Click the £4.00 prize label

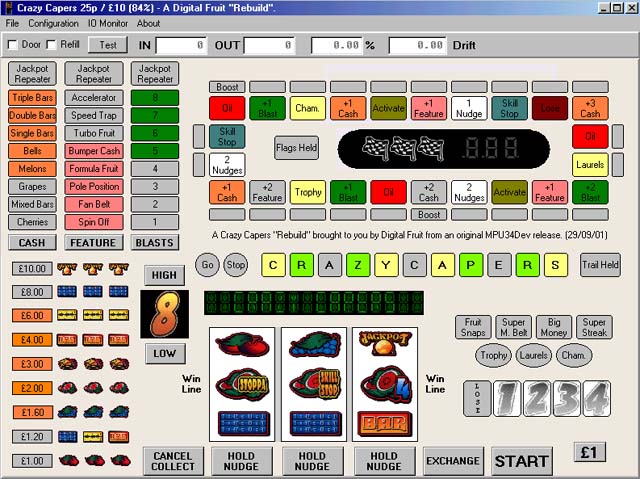pyautogui.click(x=32, y=340)
